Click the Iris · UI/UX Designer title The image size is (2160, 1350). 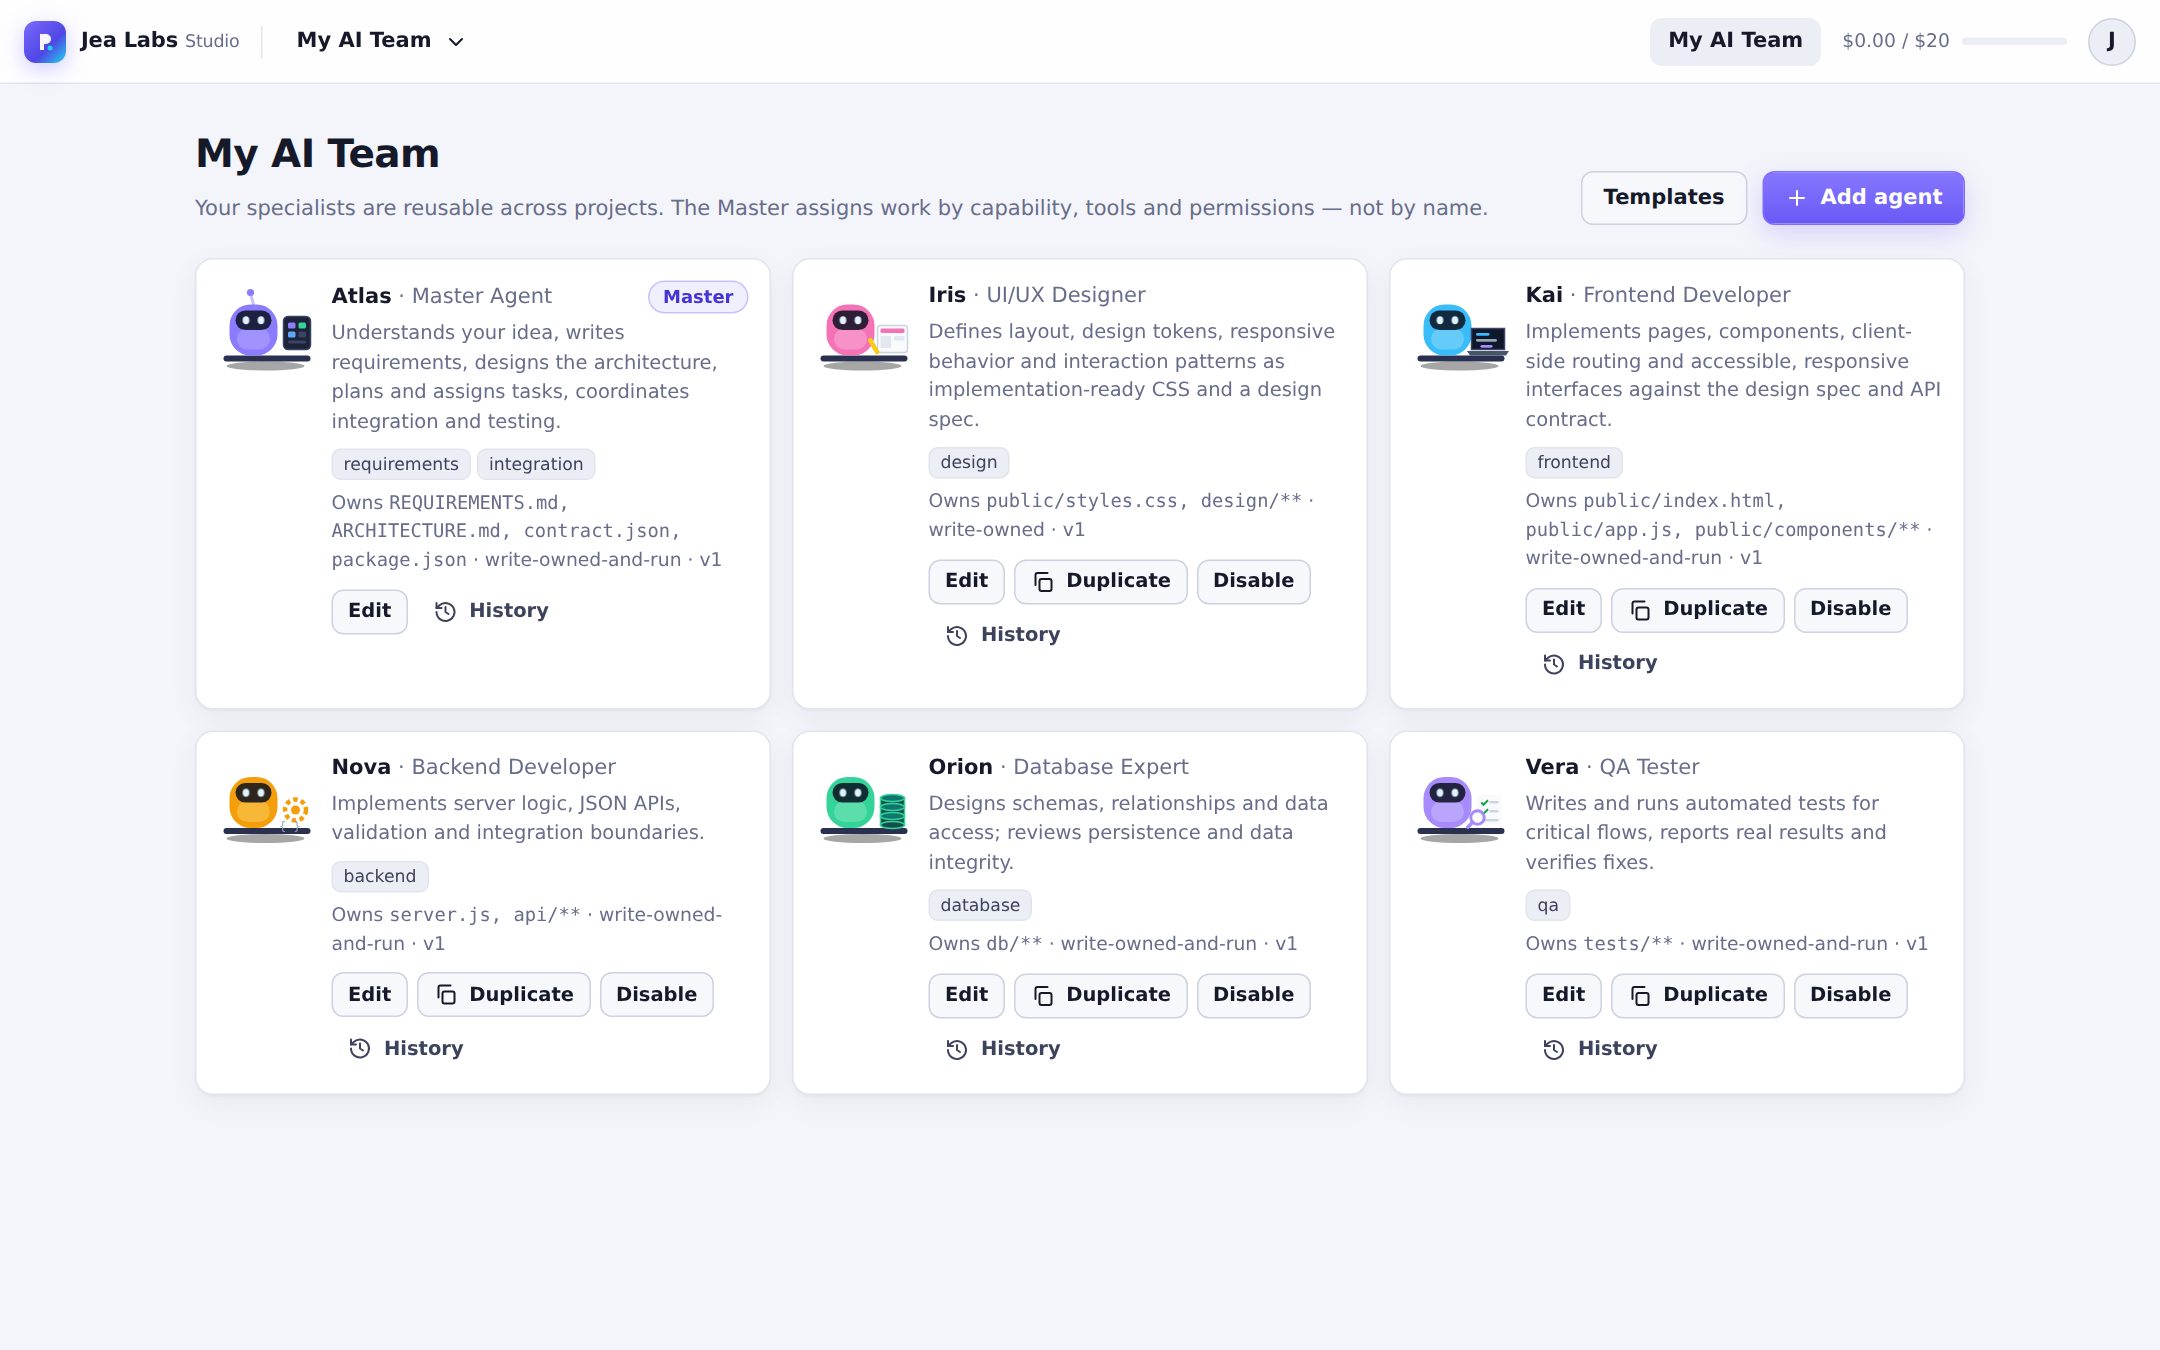pos(1037,295)
